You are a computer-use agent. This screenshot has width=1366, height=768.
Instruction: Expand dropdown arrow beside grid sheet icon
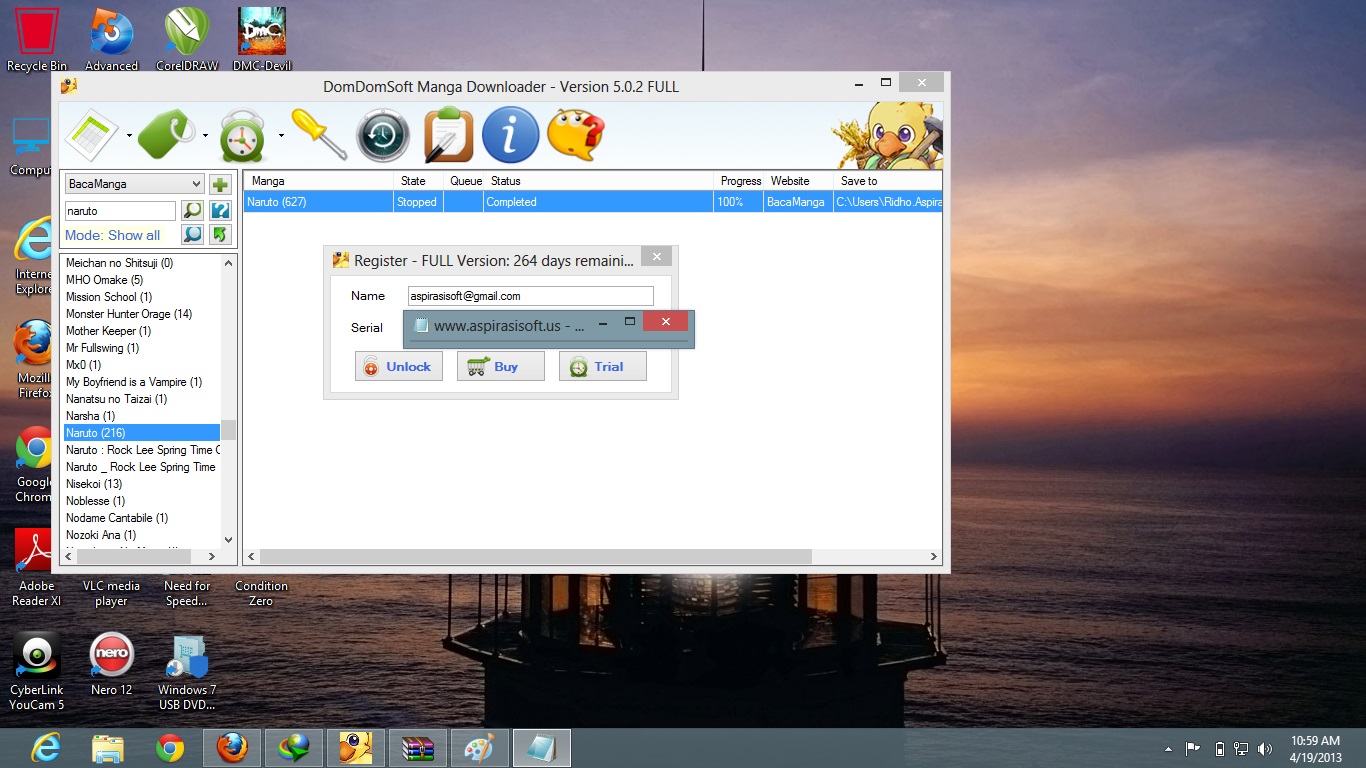pyautogui.click(x=129, y=136)
